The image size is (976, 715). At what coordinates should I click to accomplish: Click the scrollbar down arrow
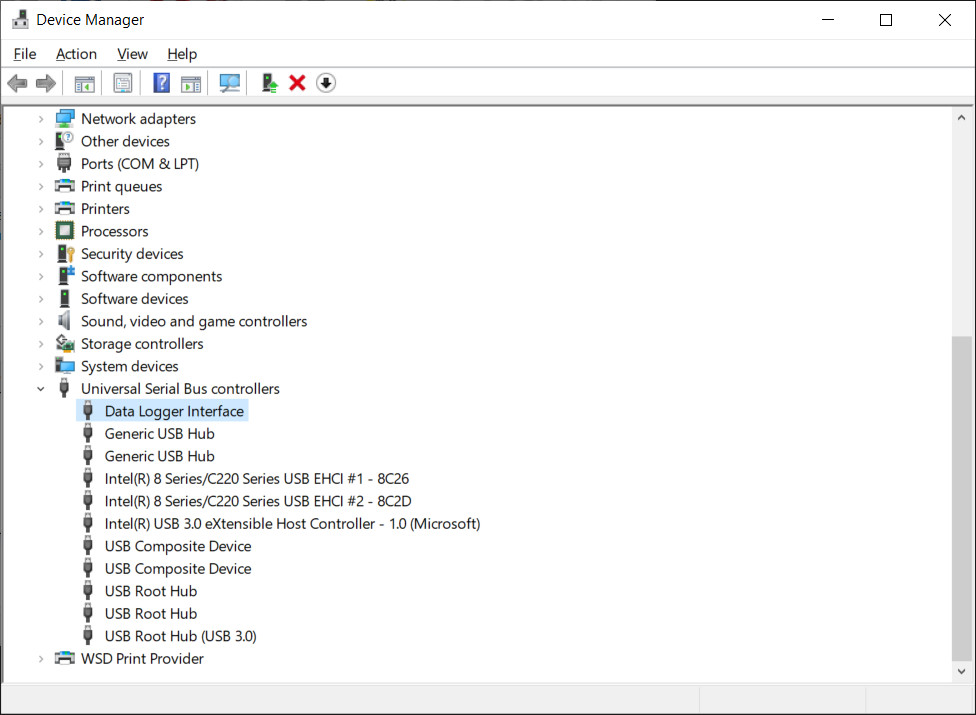point(962,671)
